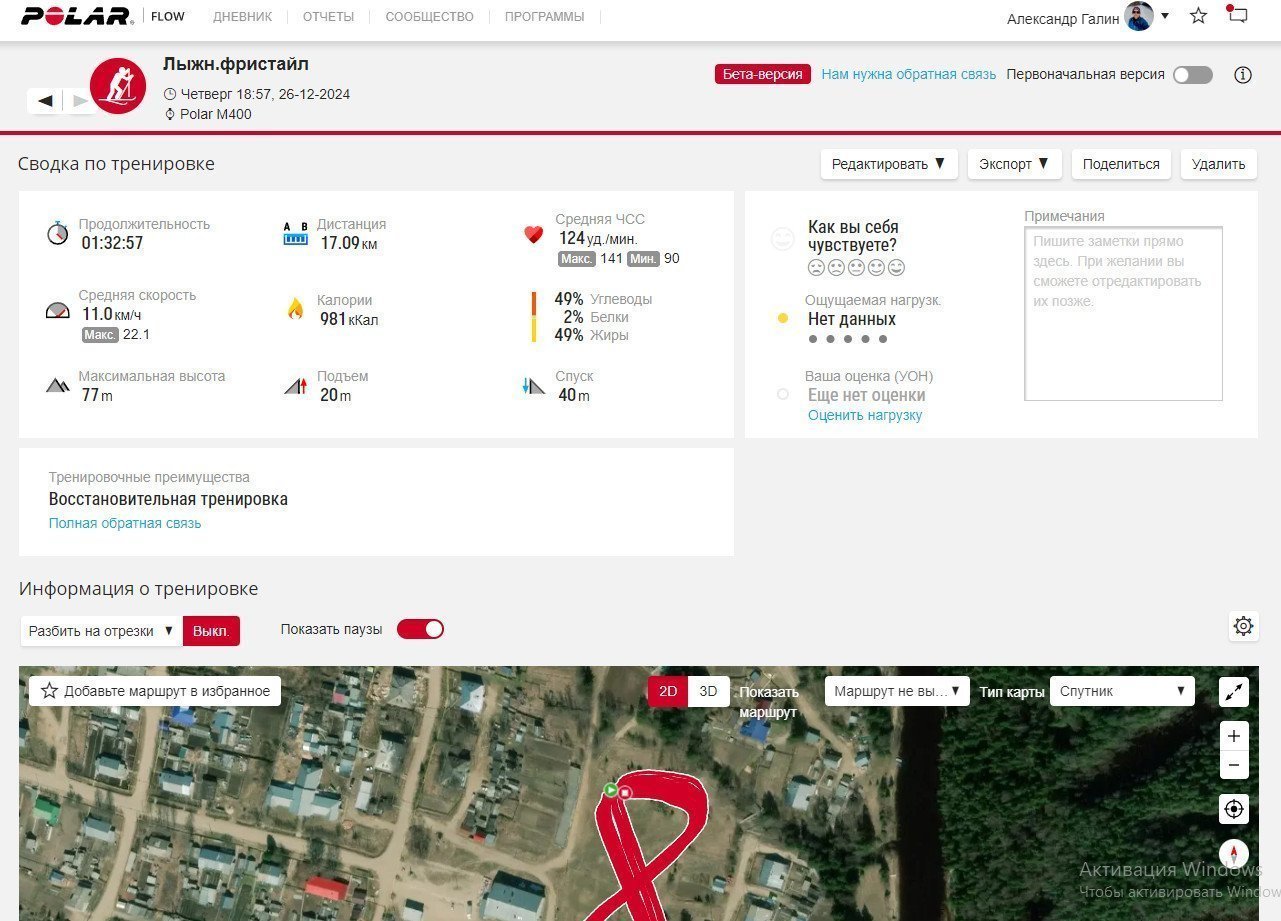
Task: Open the favorites star icon in header
Action: tap(1198, 16)
